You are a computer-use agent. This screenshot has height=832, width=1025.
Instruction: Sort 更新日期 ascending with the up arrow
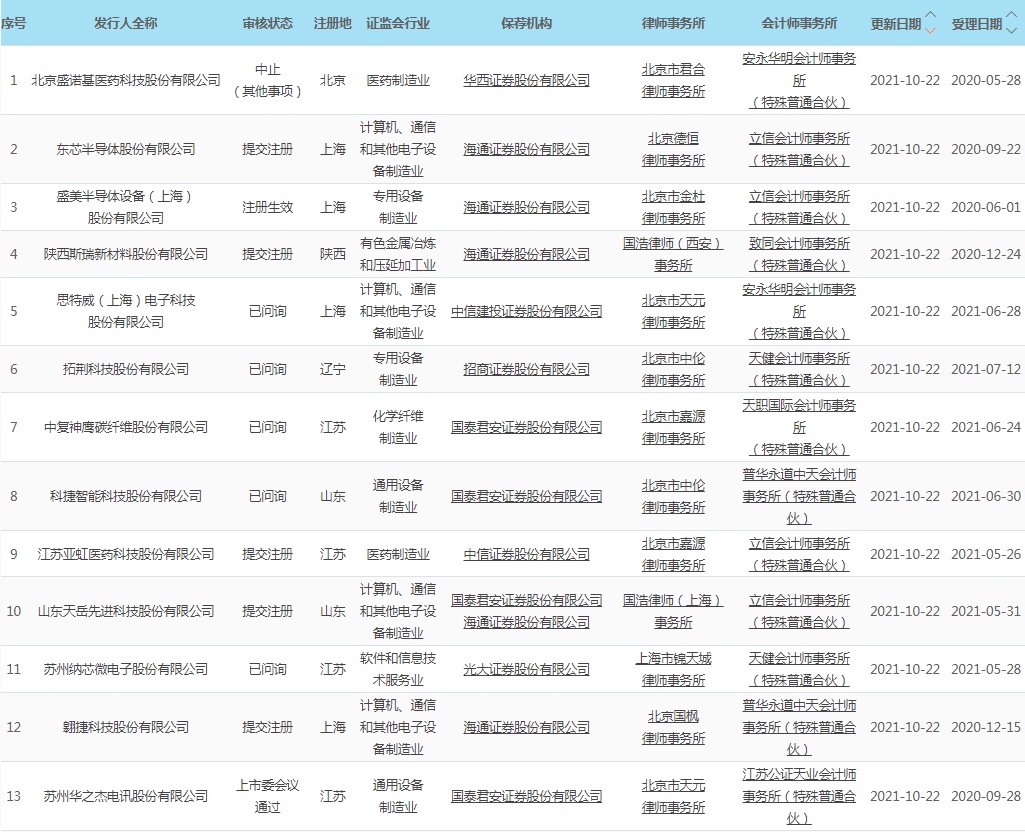pos(931,15)
